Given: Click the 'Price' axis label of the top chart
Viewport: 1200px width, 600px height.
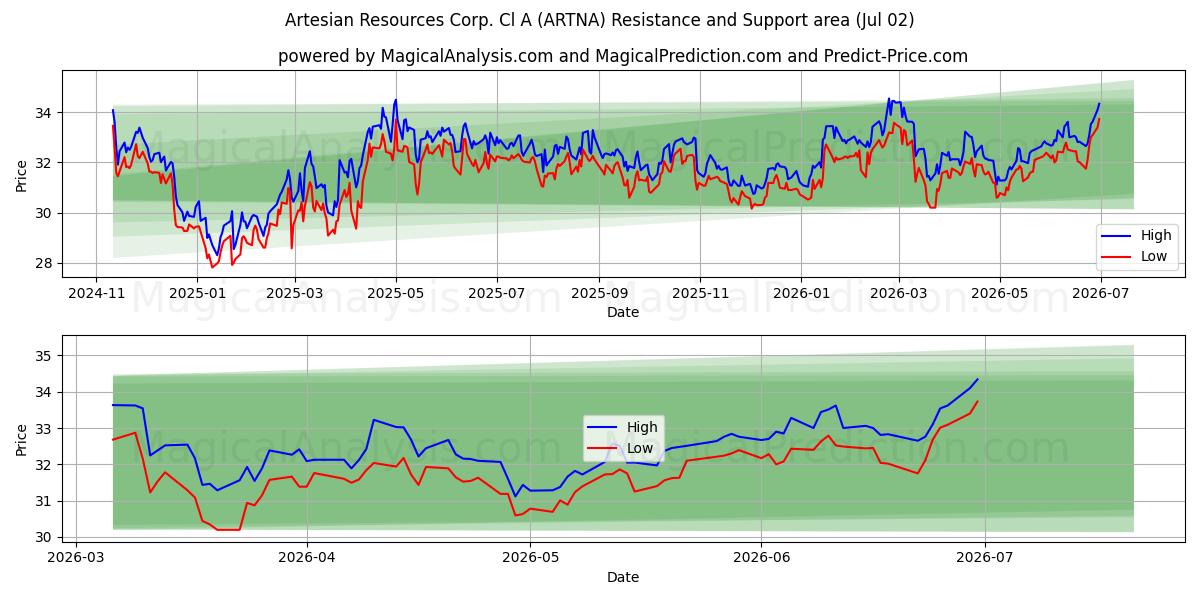Looking at the screenshot, I should (22, 174).
